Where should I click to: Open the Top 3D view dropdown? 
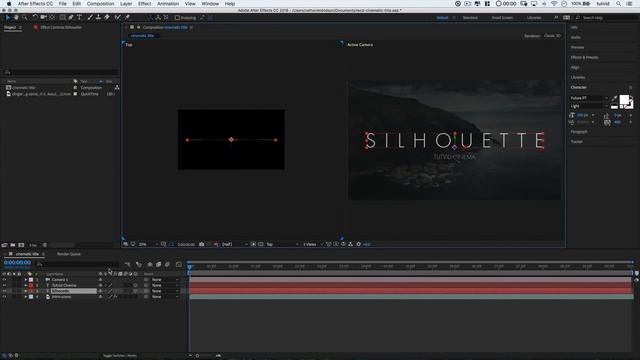point(282,244)
